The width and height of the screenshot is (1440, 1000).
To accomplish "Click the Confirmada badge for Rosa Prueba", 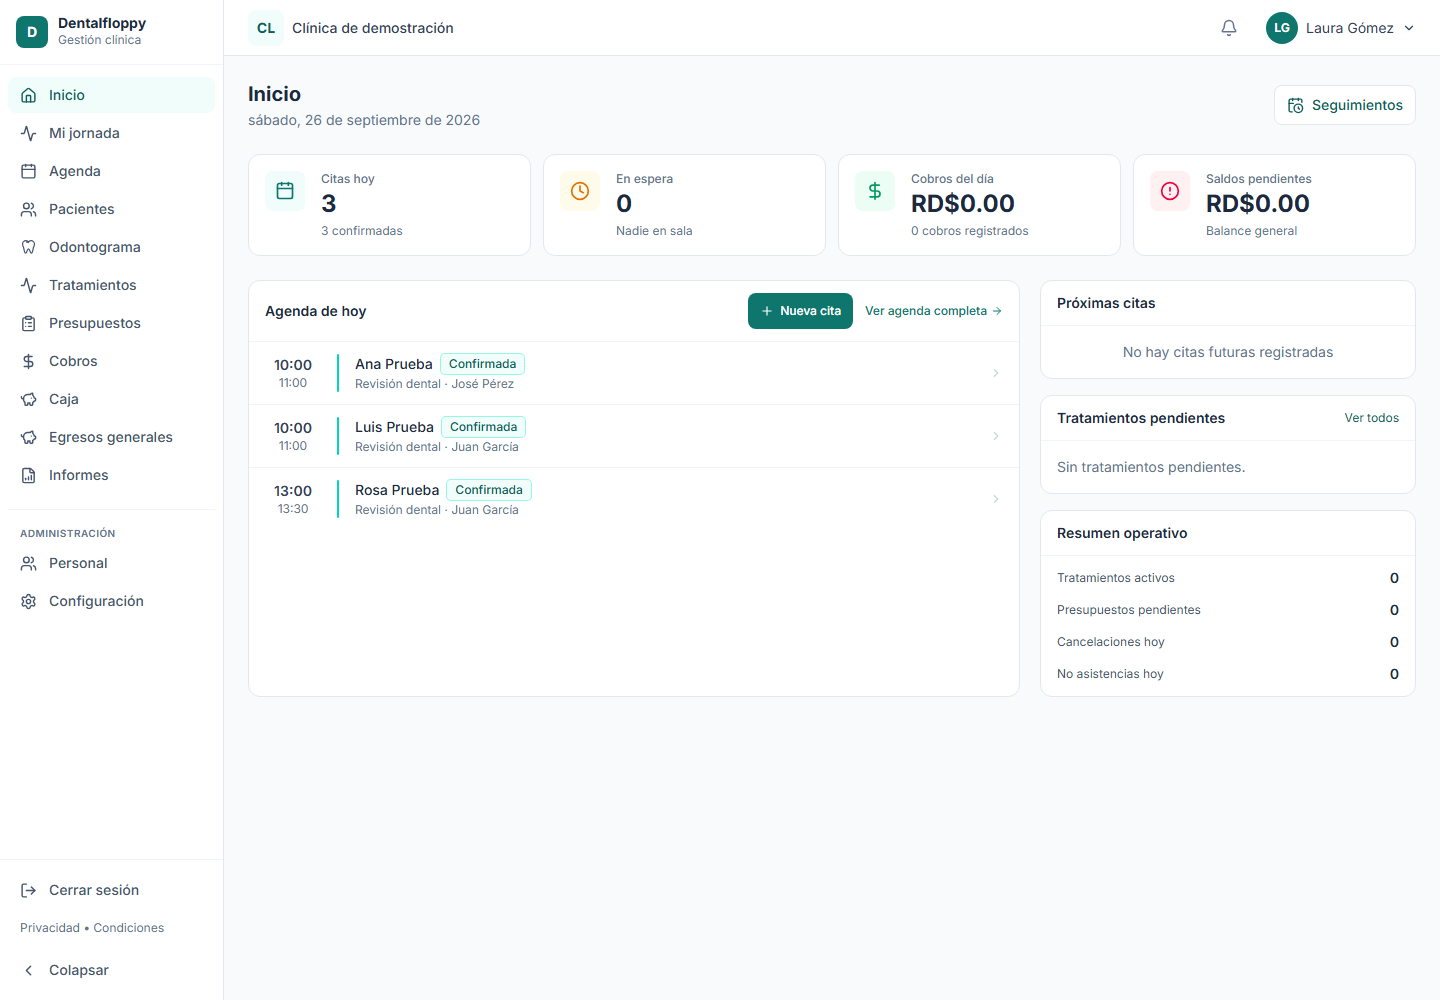I will point(489,490).
